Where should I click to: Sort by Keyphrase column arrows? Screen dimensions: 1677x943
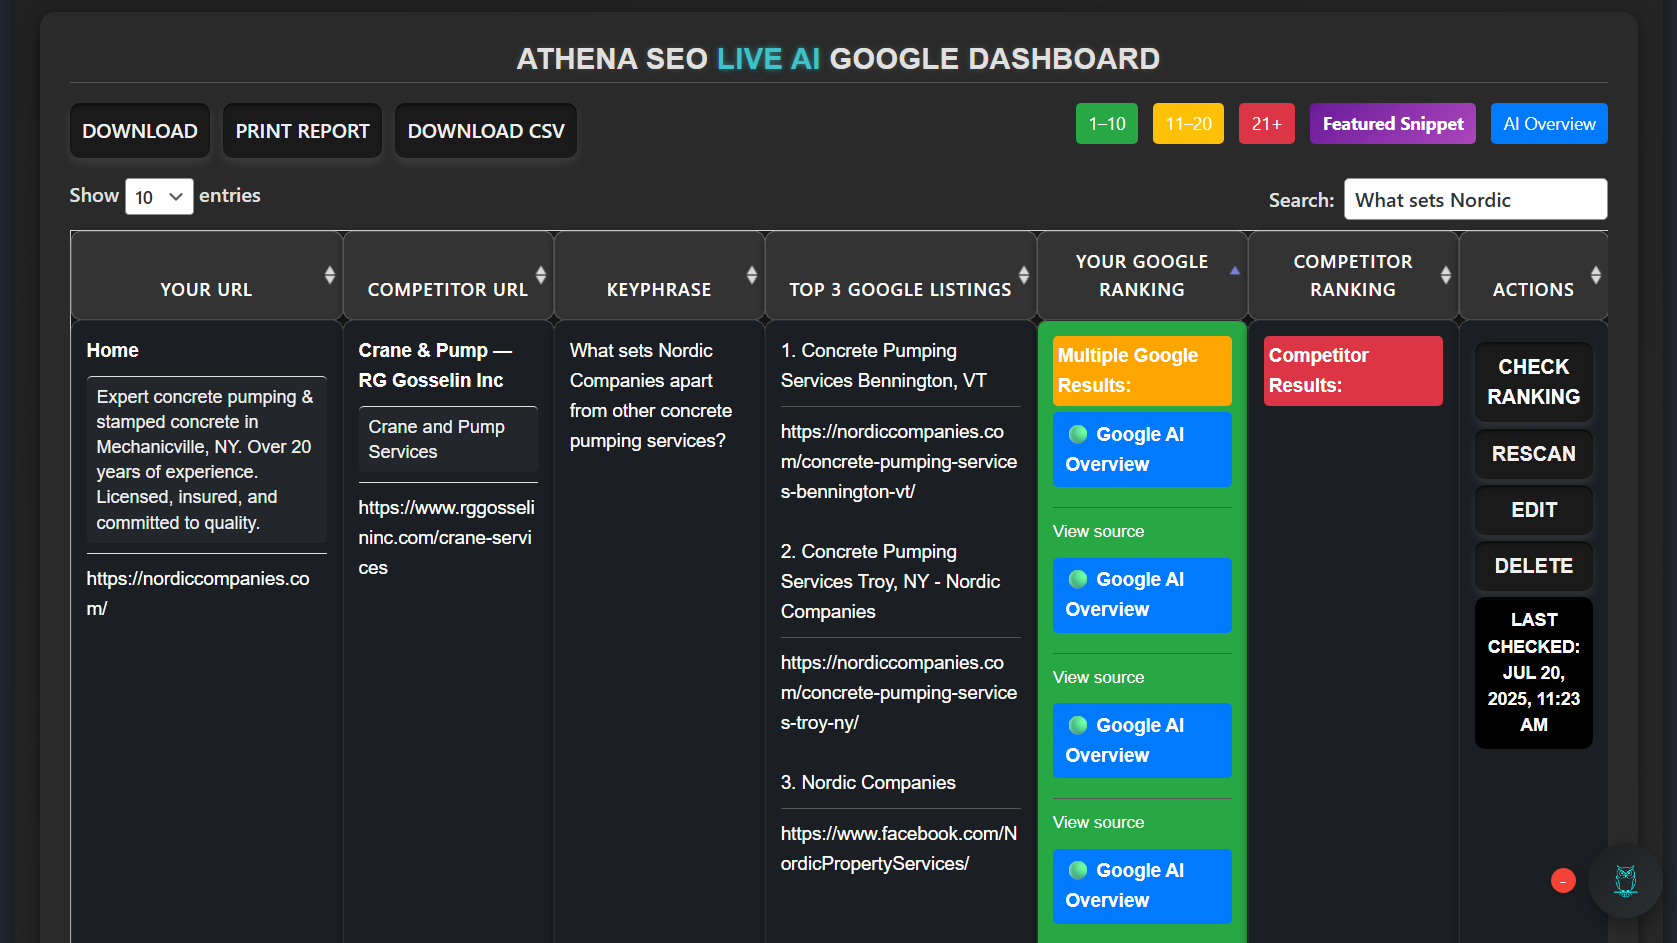[751, 275]
